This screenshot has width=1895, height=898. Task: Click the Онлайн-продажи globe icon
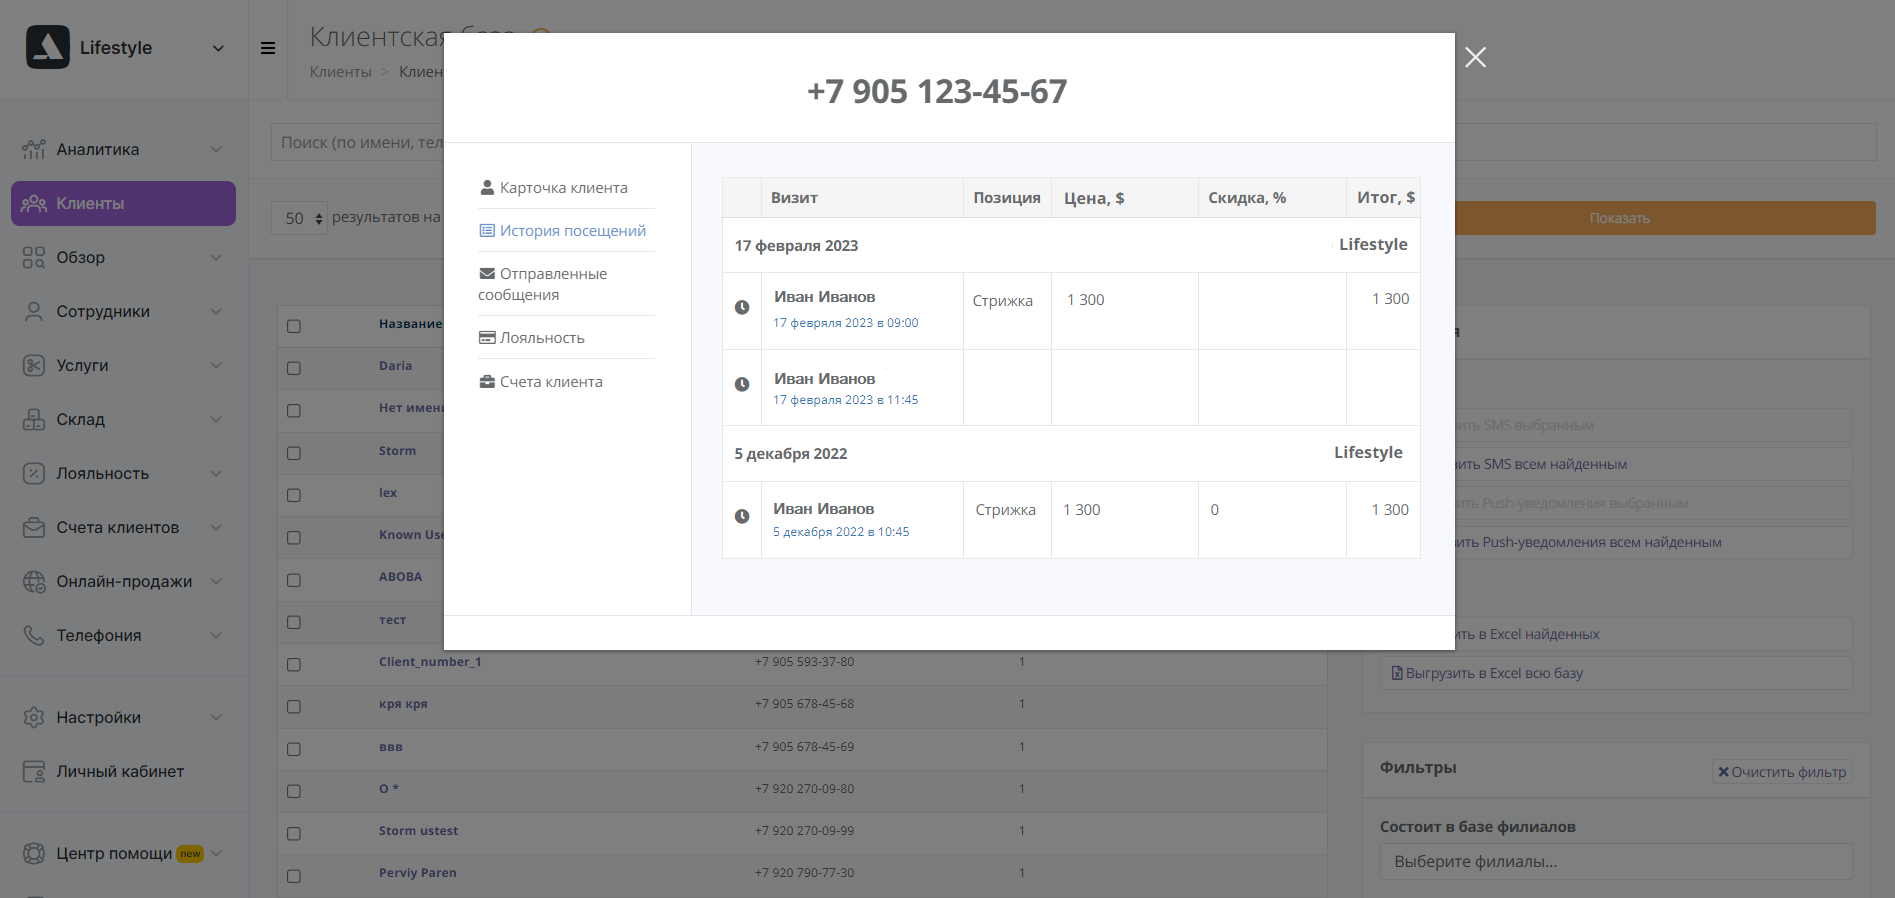[x=34, y=582]
